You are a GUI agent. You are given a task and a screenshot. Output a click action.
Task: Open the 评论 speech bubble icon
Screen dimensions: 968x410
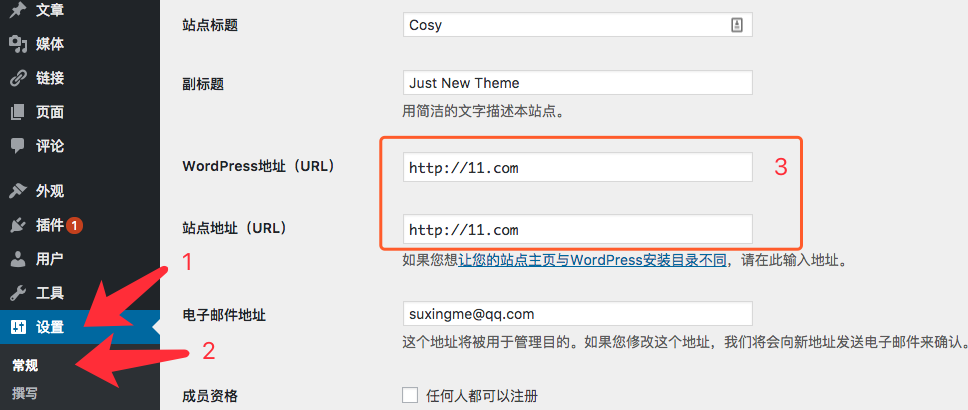pos(18,146)
